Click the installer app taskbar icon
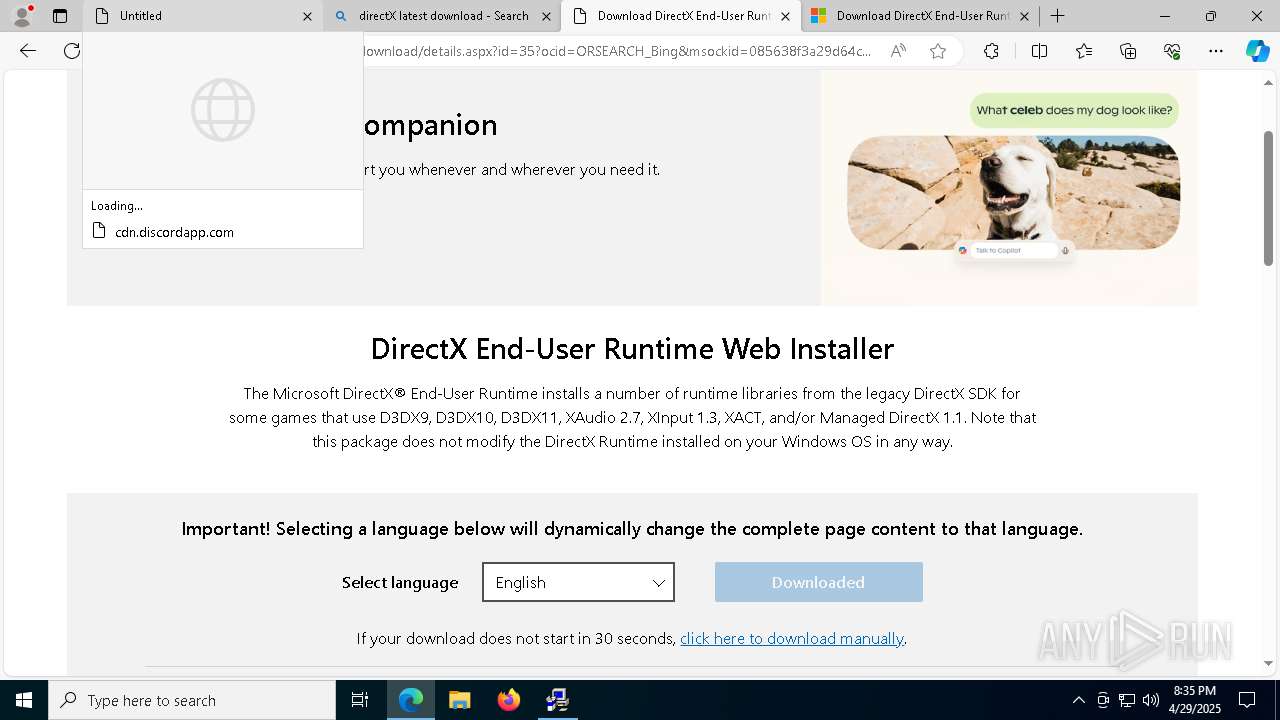This screenshot has width=1280, height=720. [557, 700]
